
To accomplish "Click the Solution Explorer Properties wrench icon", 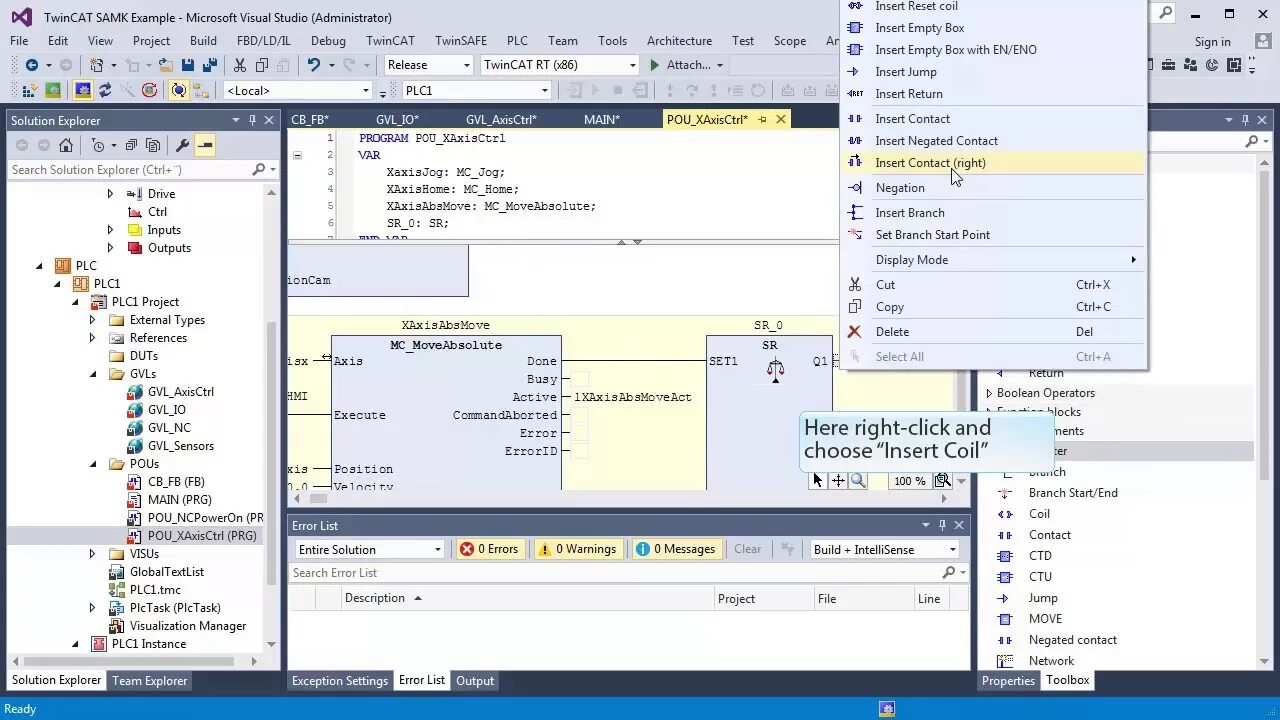I will click(x=182, y=145).
